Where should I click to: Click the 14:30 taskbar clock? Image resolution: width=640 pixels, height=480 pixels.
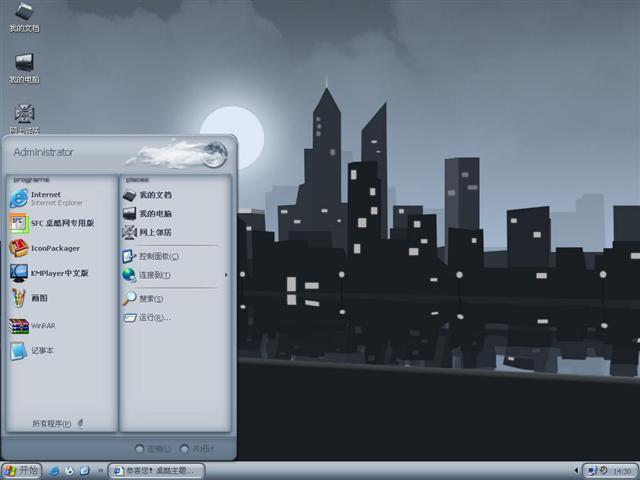pos(622,471)
